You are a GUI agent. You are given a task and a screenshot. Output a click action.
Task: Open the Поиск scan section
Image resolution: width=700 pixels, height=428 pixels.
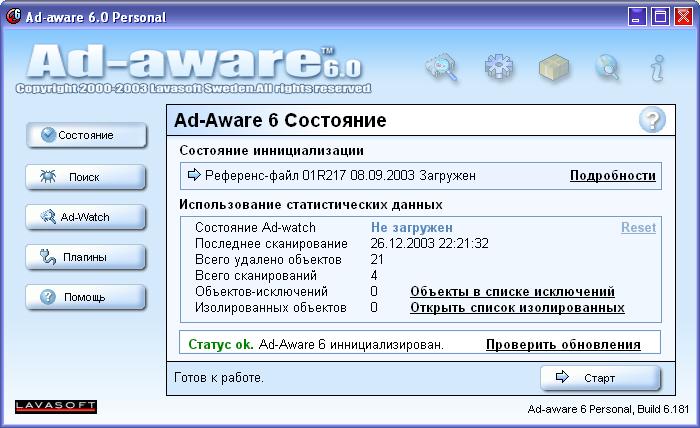point(85,177)
